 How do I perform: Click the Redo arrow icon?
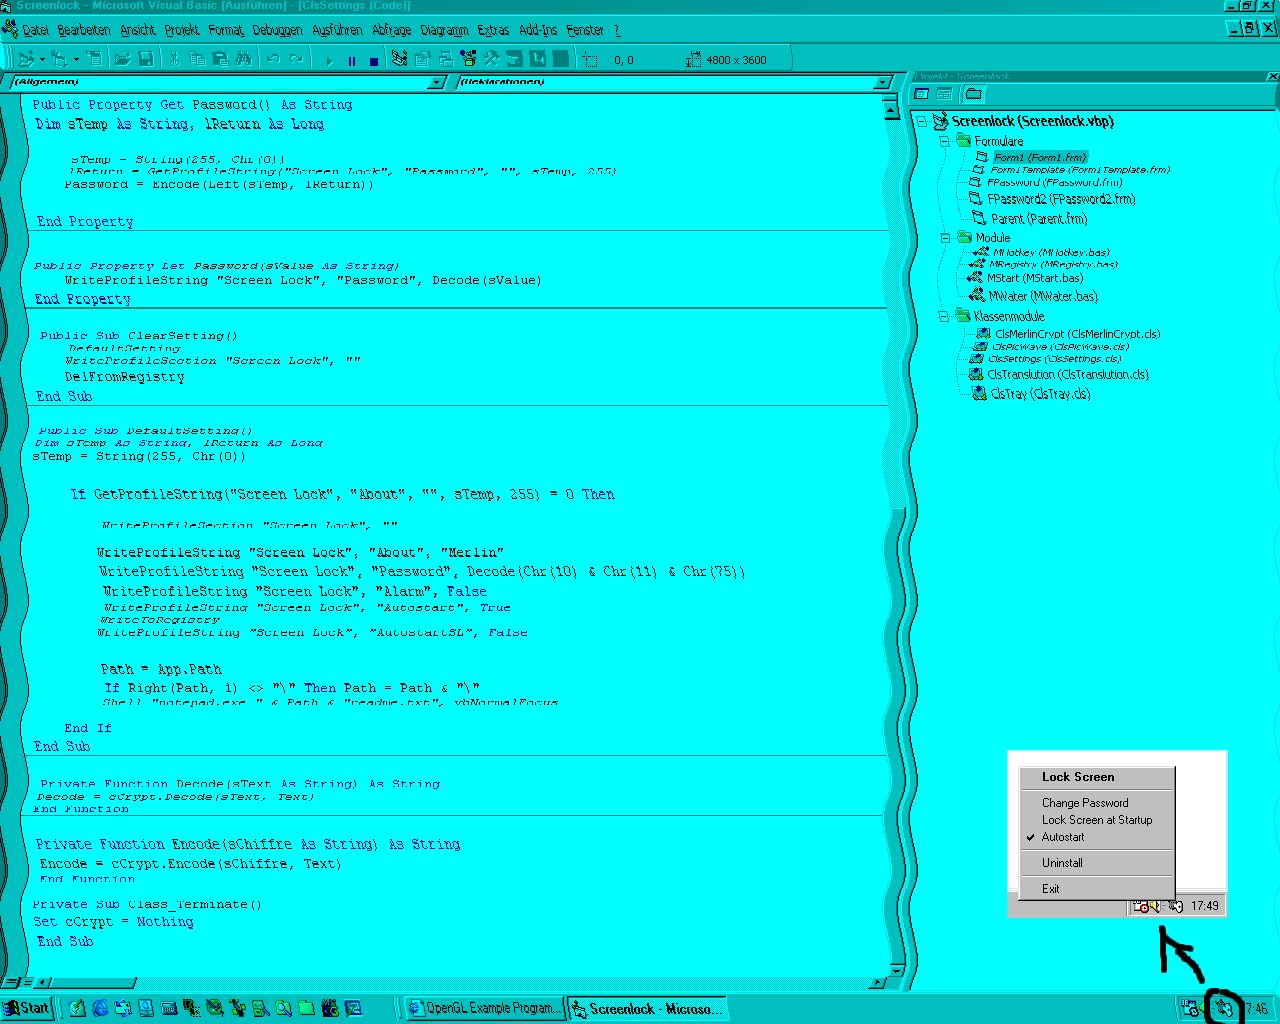296,60
